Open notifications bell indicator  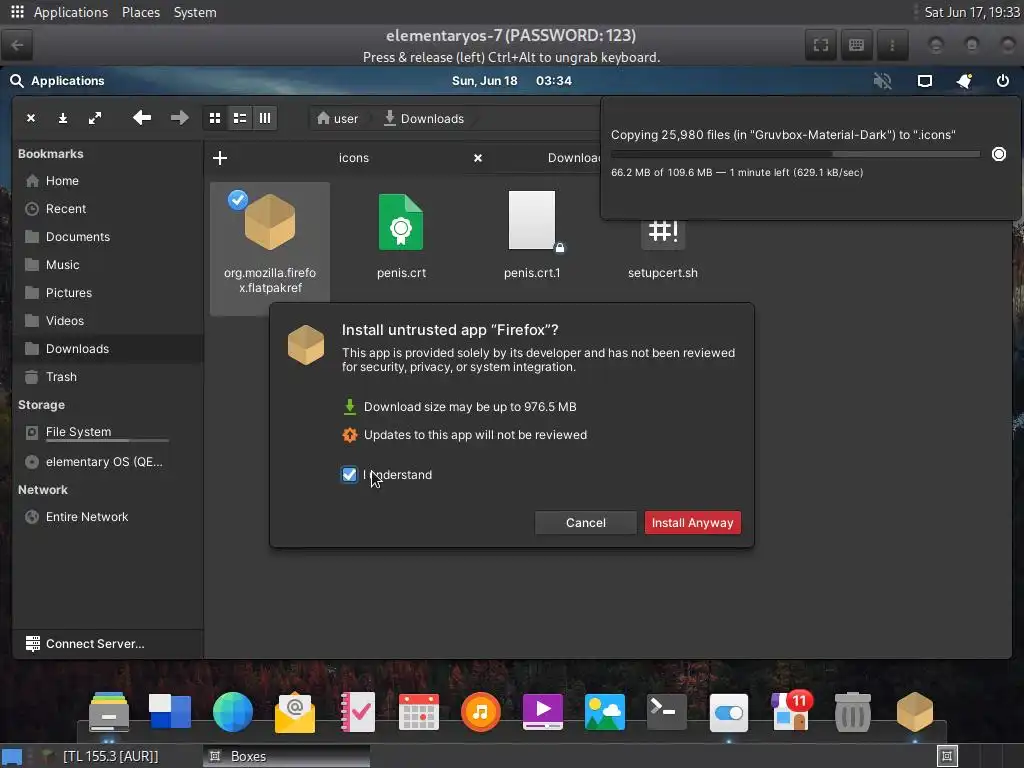click(x=964, y=81)
